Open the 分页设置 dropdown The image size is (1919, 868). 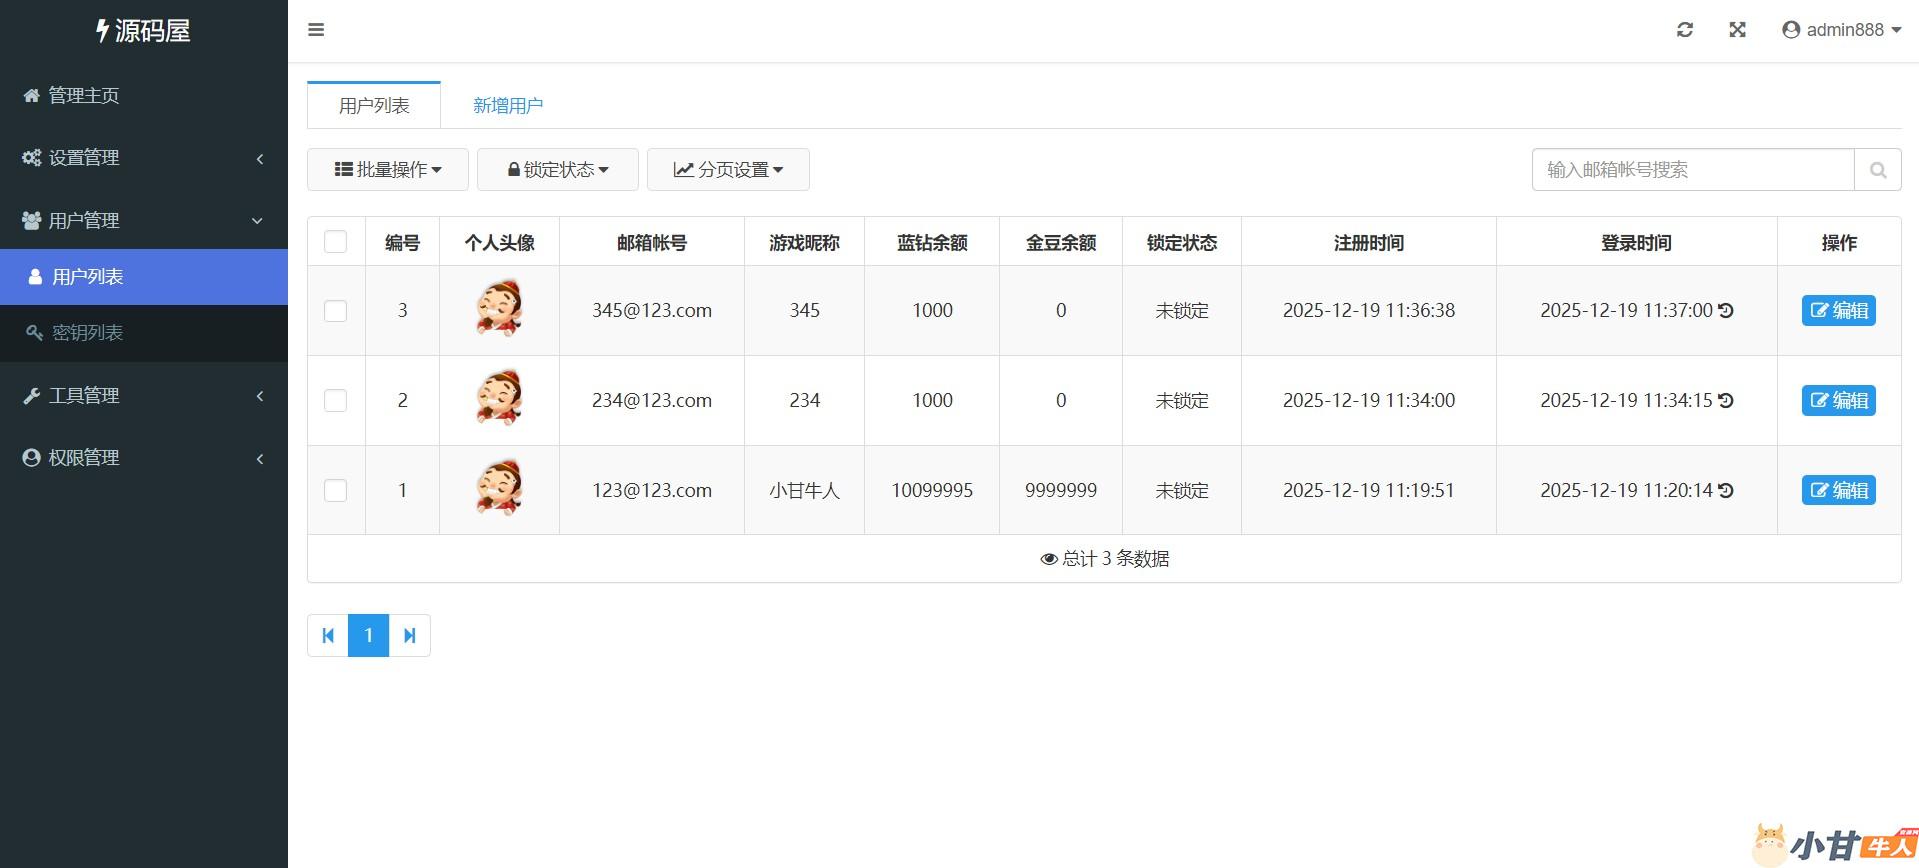(x=728, y=170)
